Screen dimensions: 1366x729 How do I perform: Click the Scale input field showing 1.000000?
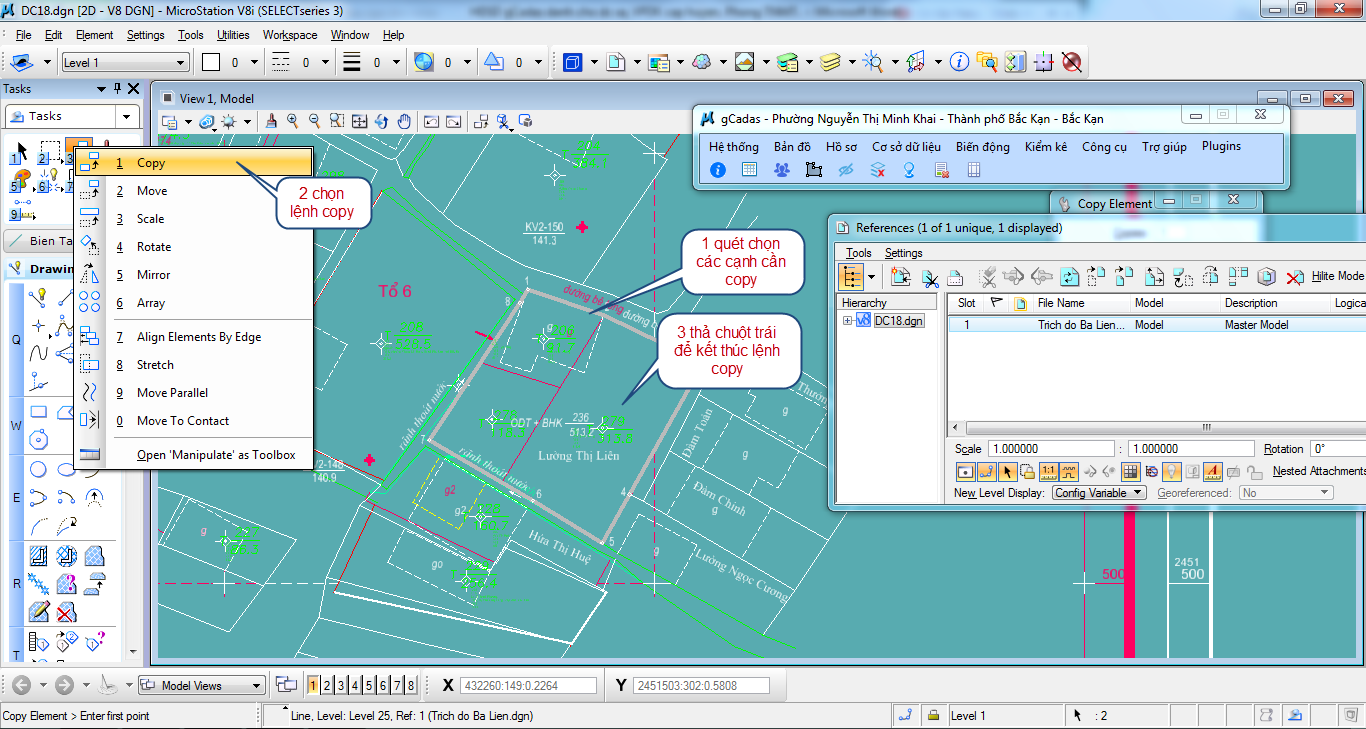click(1050, 449)
